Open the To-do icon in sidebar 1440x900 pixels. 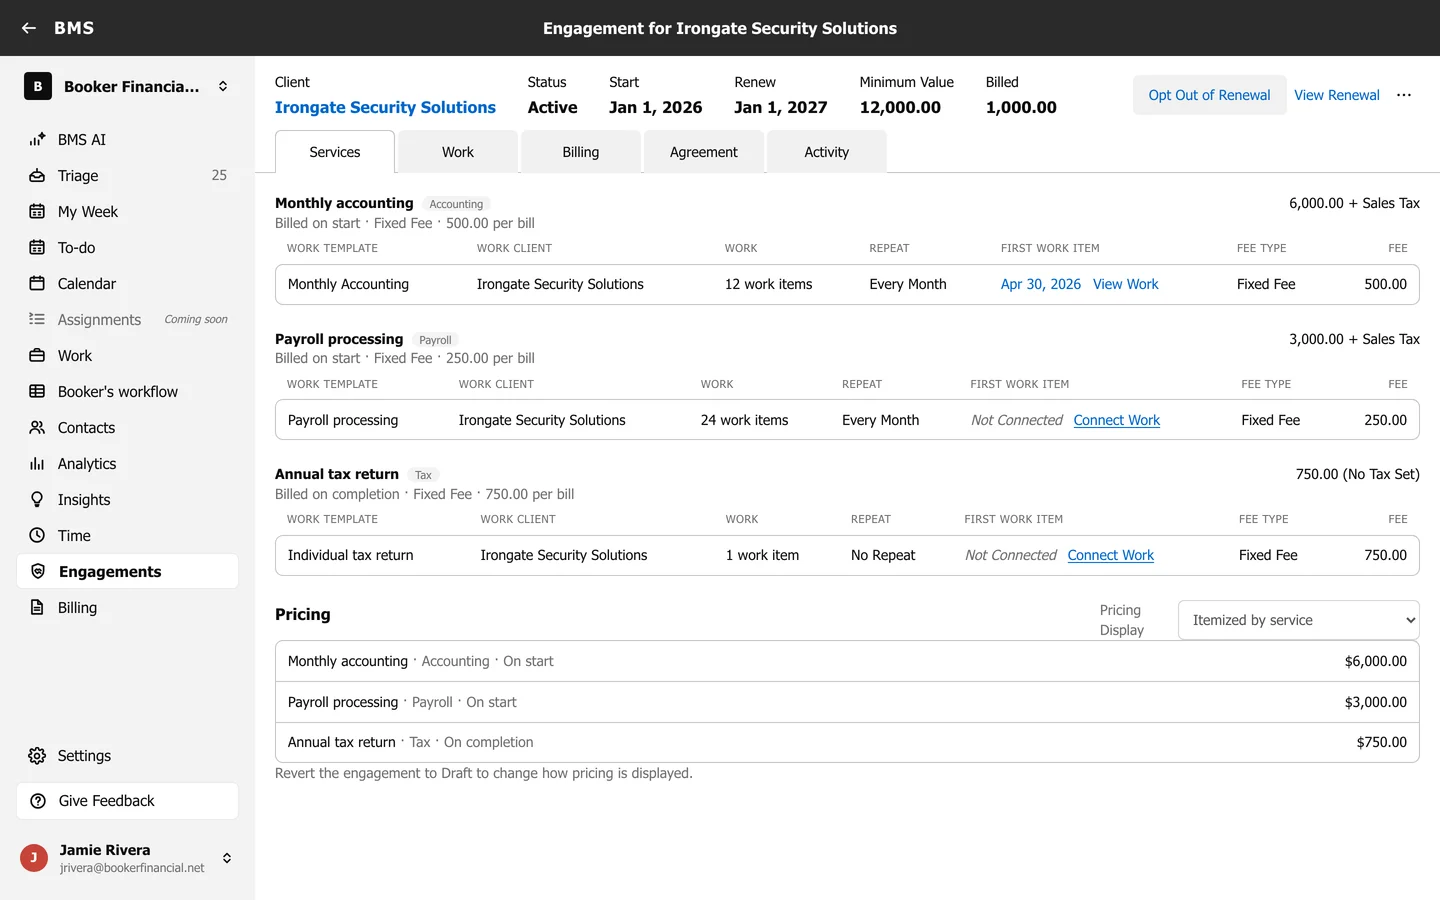tap(37, 248)
